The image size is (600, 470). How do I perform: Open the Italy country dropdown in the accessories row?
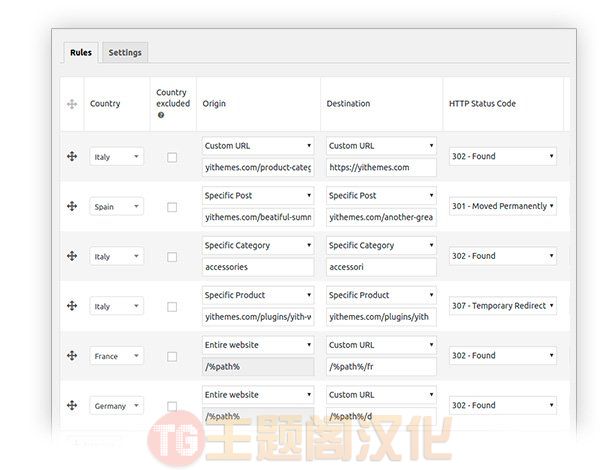(x=117, y=256)
